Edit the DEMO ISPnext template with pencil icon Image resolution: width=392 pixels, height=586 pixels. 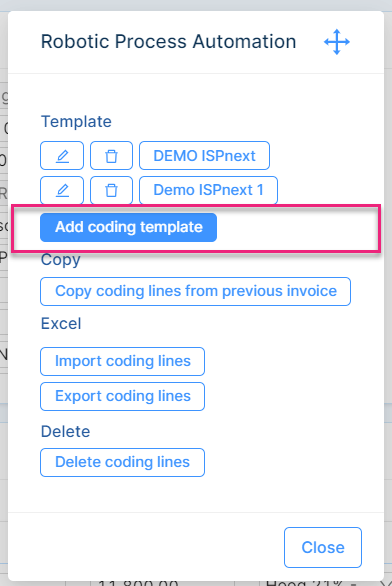pyautogui.click(x=62, y=155)
